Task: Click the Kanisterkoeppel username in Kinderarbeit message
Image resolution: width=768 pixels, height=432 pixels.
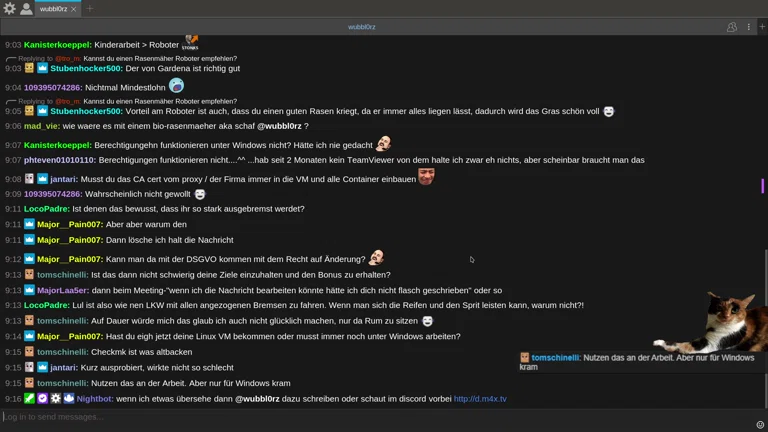Action: coord(57,45)
